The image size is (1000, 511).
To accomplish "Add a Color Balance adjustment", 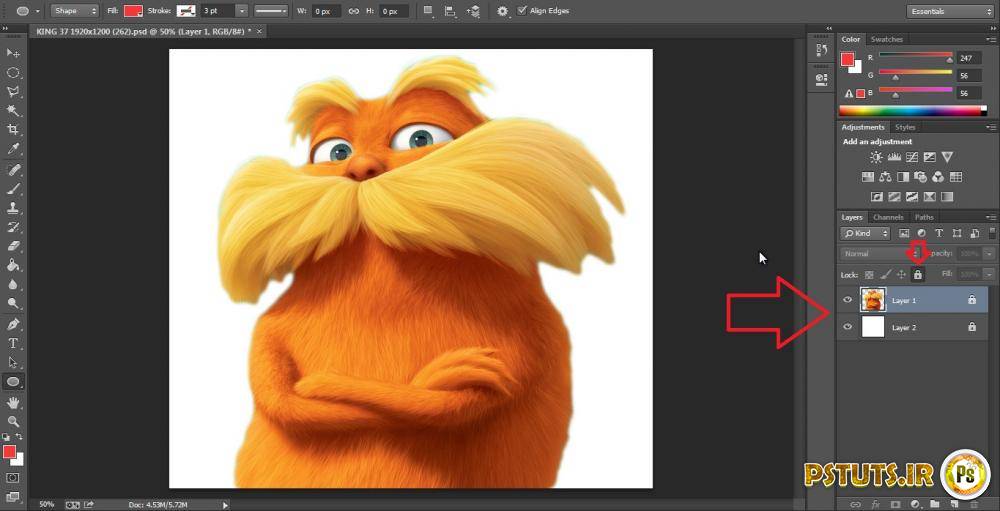I will coord(885,177).
